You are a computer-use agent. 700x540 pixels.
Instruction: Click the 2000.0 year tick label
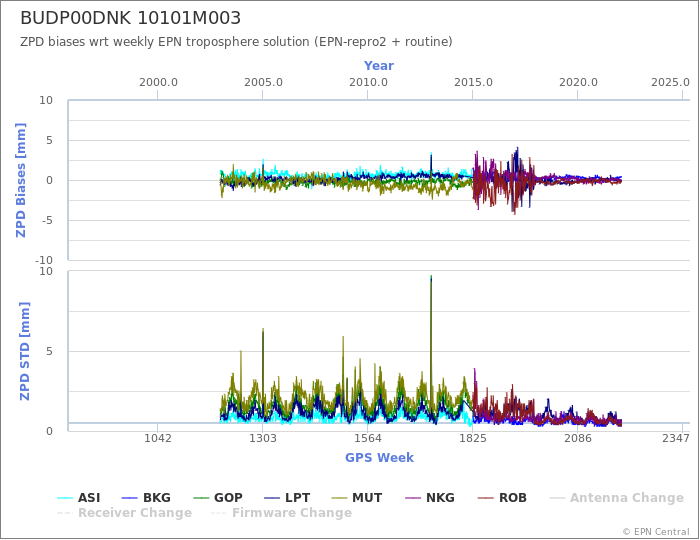[158, 83]
